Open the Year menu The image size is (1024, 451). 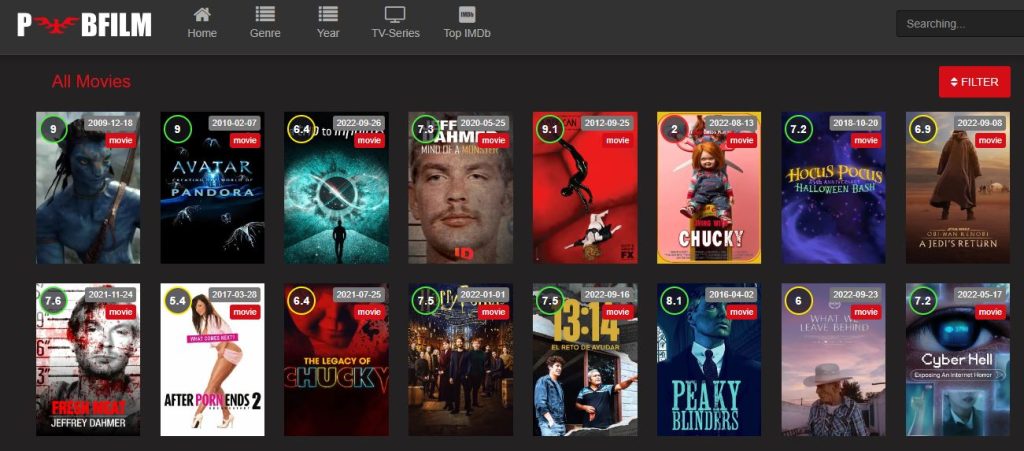[328, 23]
